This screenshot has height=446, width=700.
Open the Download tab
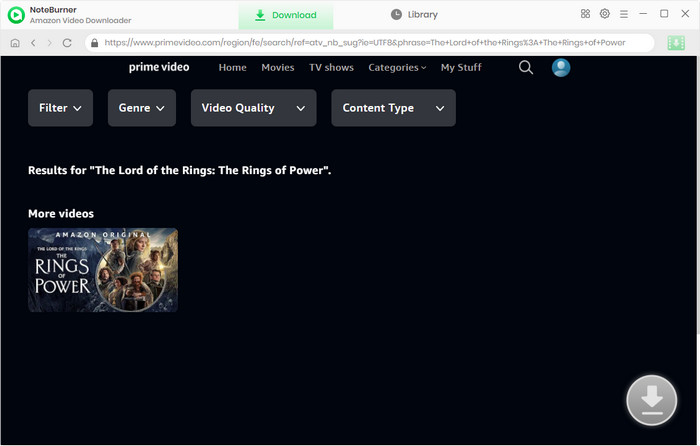click(x=286, y=15)
